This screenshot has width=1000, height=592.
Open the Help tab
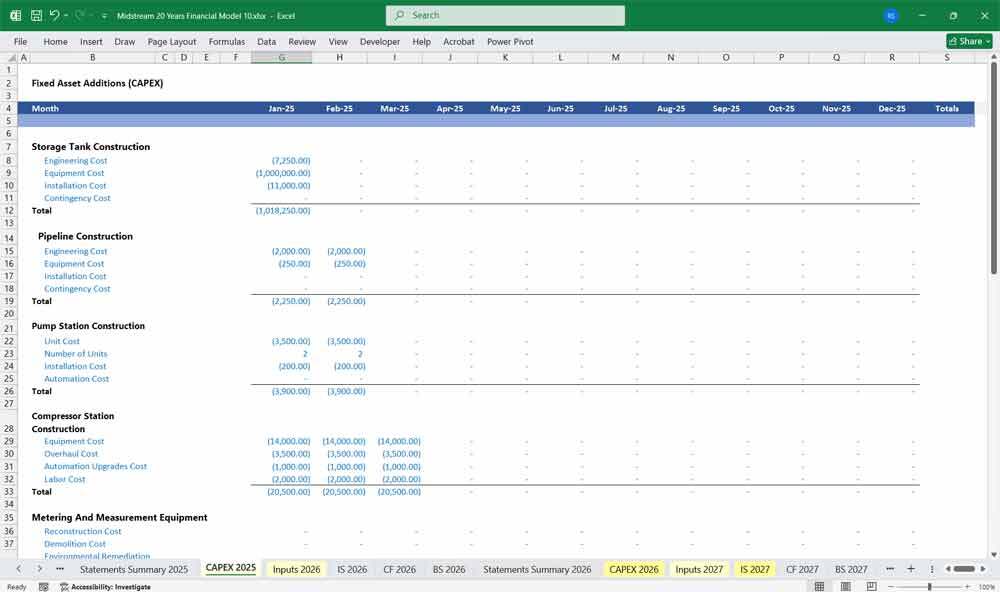(x=422, y=41)
